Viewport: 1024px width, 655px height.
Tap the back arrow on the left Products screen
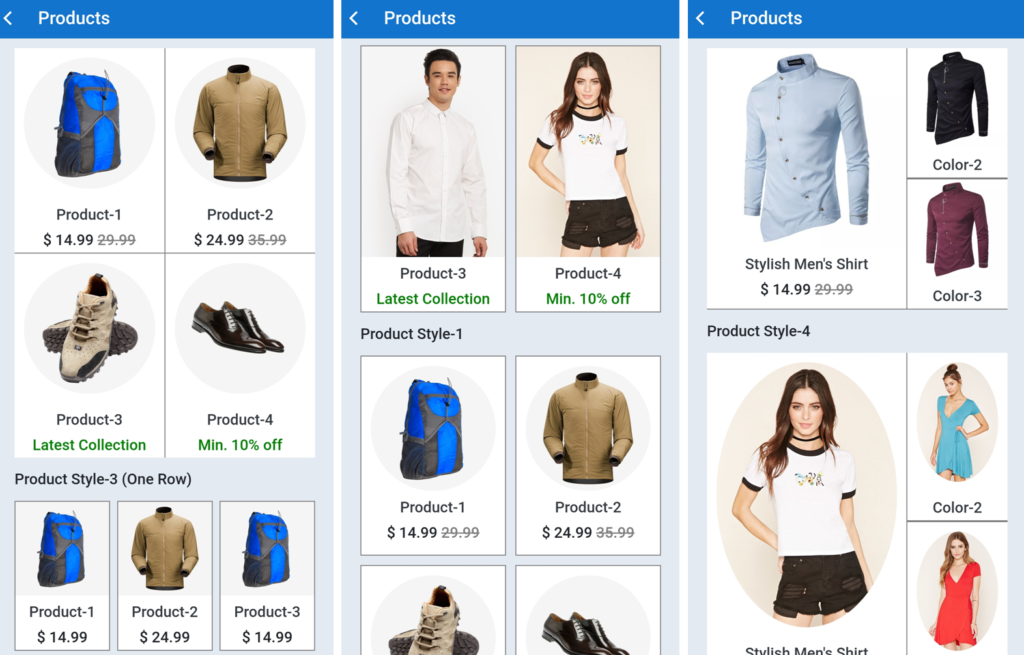[8, 18]
